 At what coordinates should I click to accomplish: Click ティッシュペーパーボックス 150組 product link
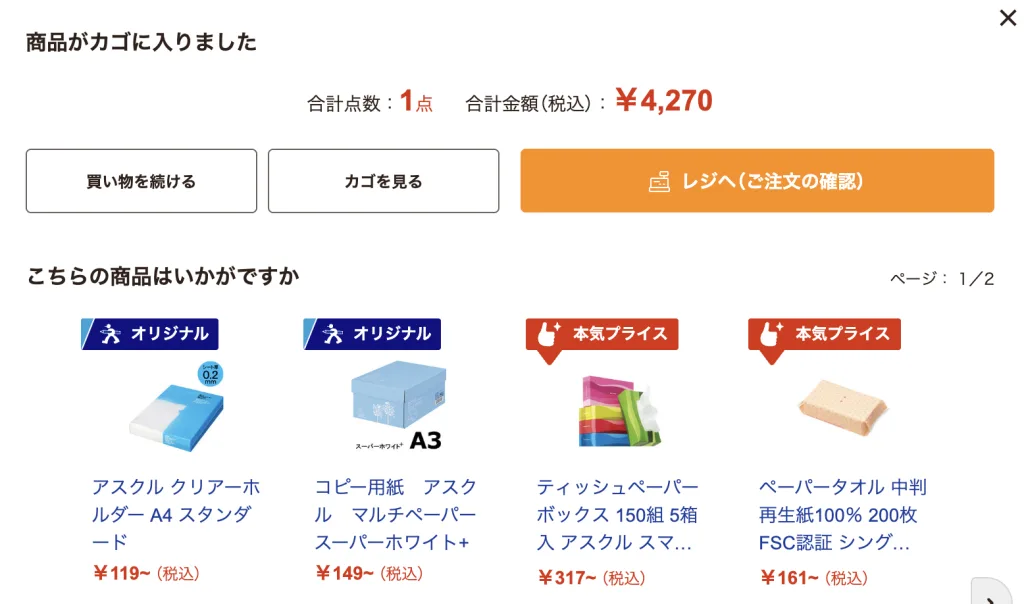(618, 514)
